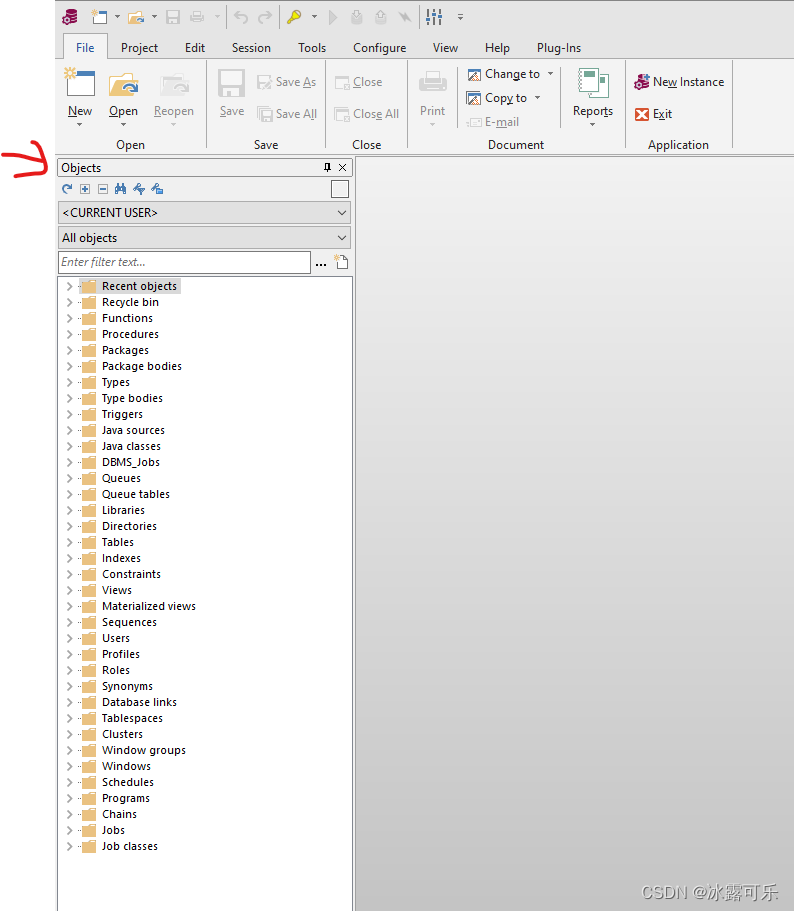
Task: Click the wrench filter icon in Objects toolbar
Action: [x=139, y=189]
